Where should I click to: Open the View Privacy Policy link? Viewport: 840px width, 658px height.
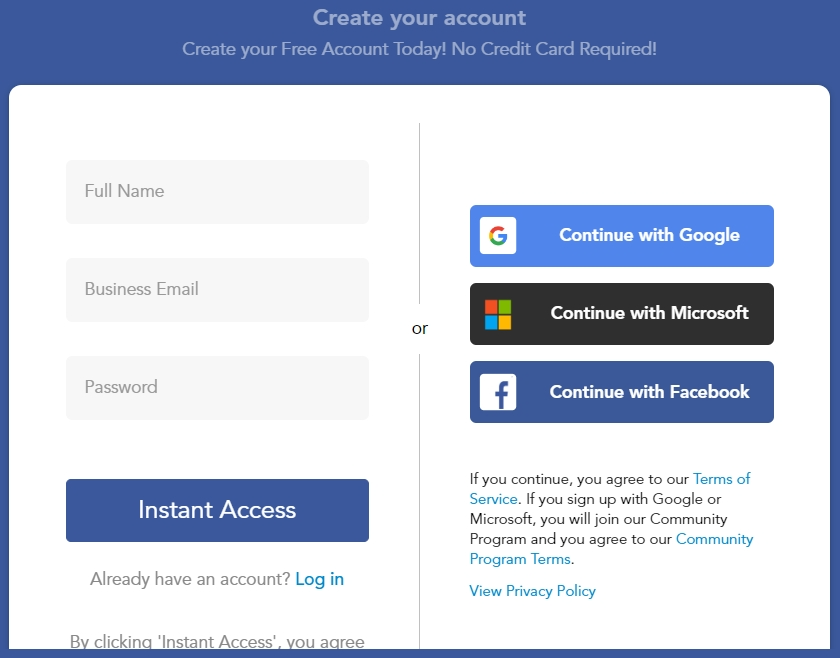pos(532,591)
